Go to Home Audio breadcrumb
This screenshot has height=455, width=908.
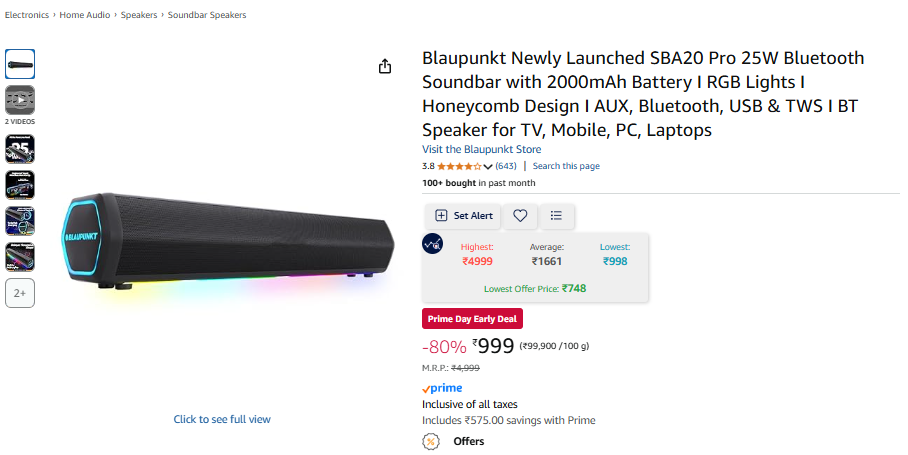point(85,15)
